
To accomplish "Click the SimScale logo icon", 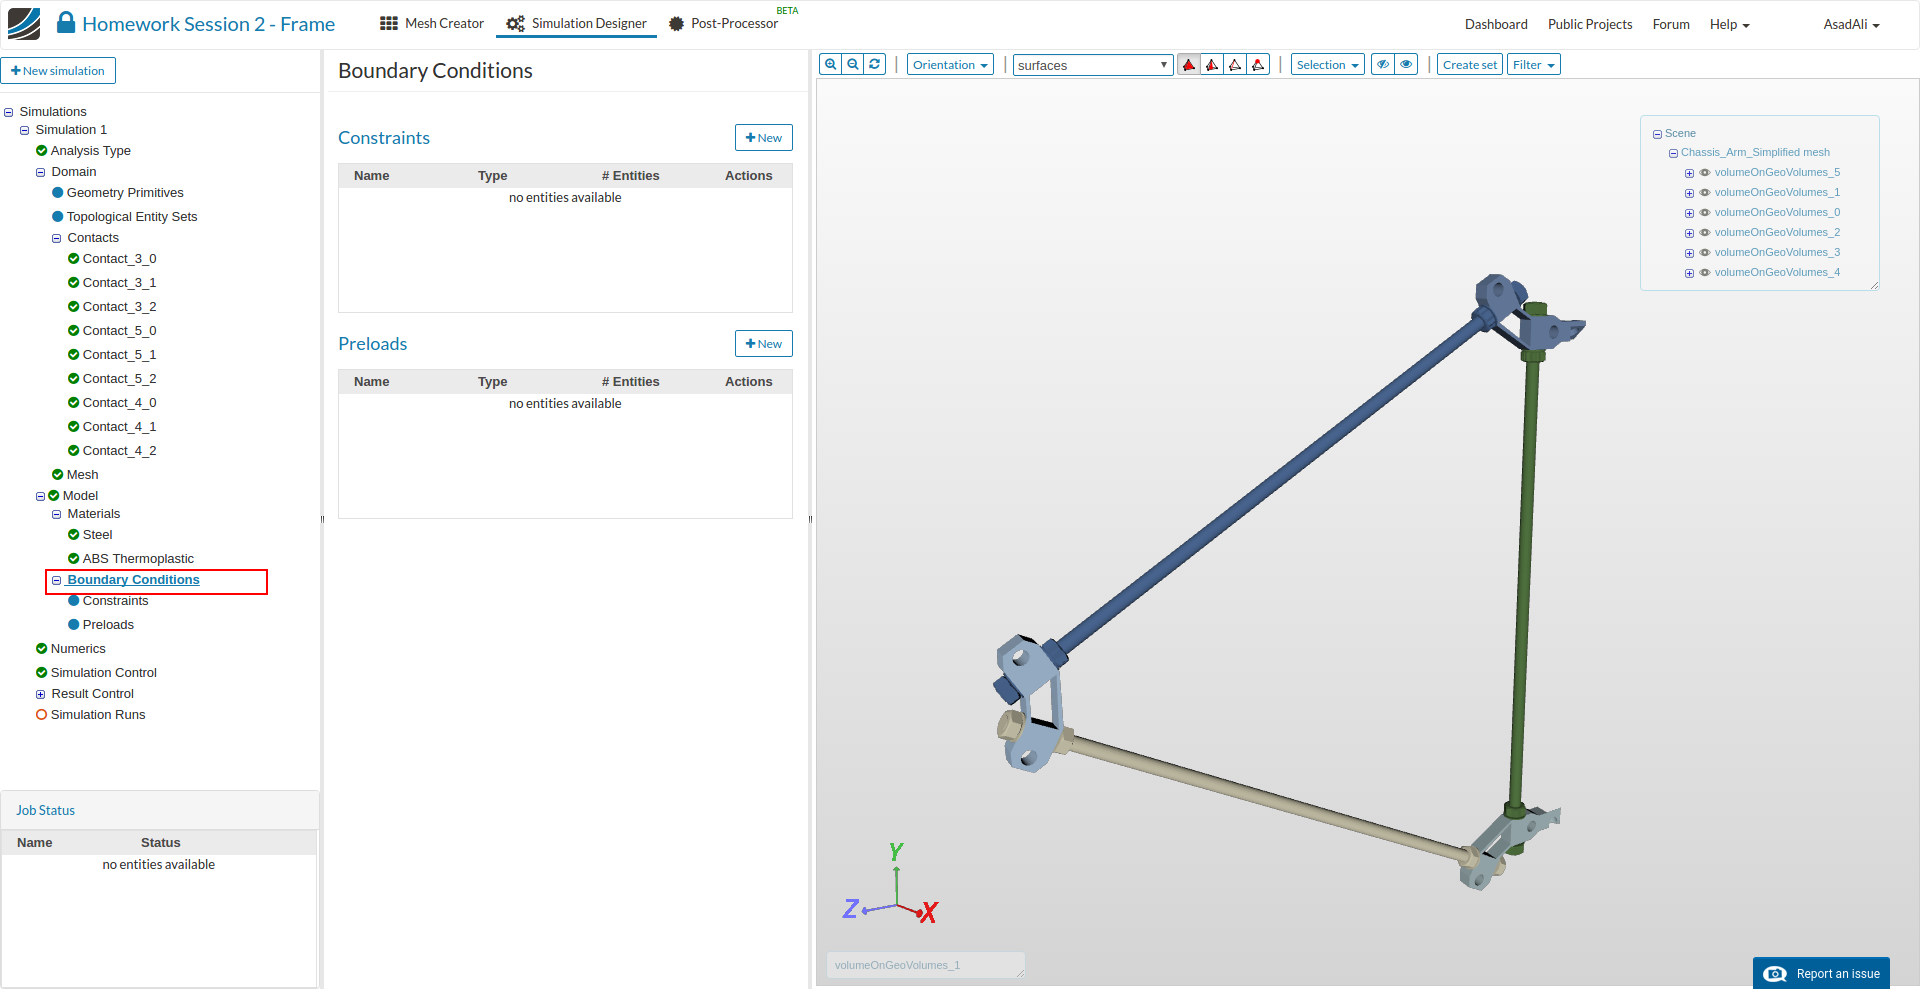I will click(x=24, y=24).
